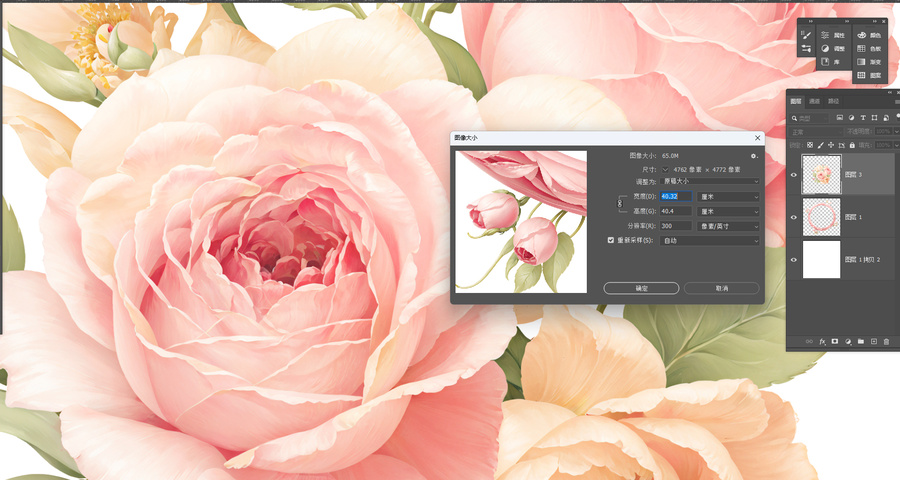Add a layer mask

835,342
